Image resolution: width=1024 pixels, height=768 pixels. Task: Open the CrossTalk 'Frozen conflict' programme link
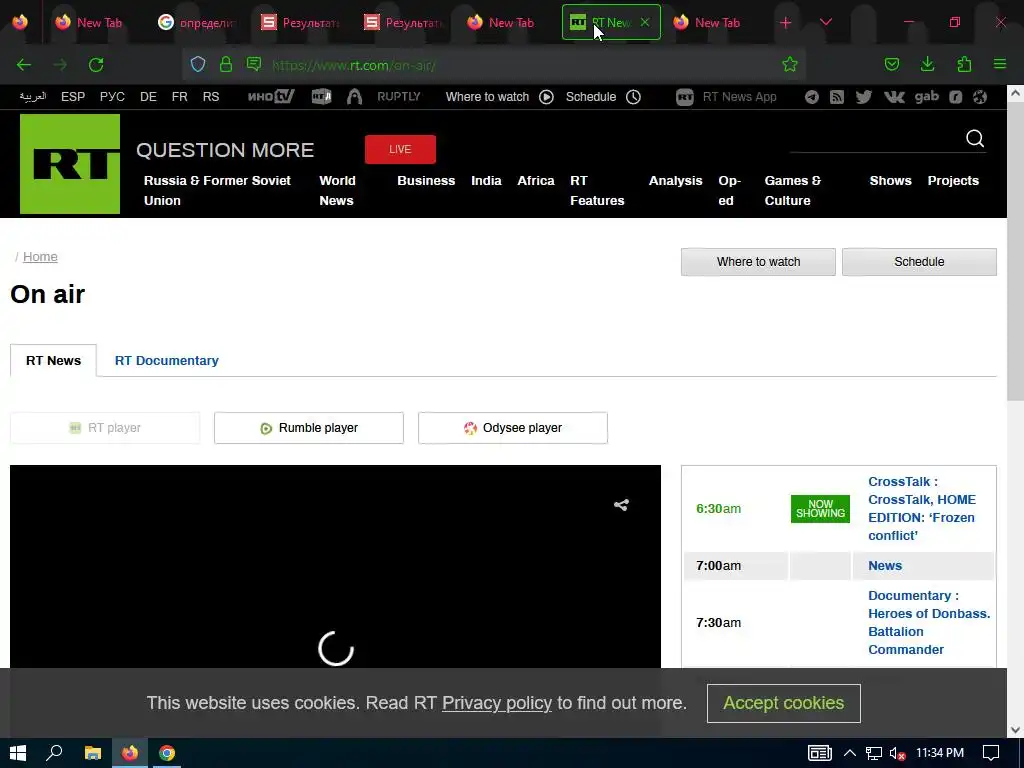coord(922,508)
